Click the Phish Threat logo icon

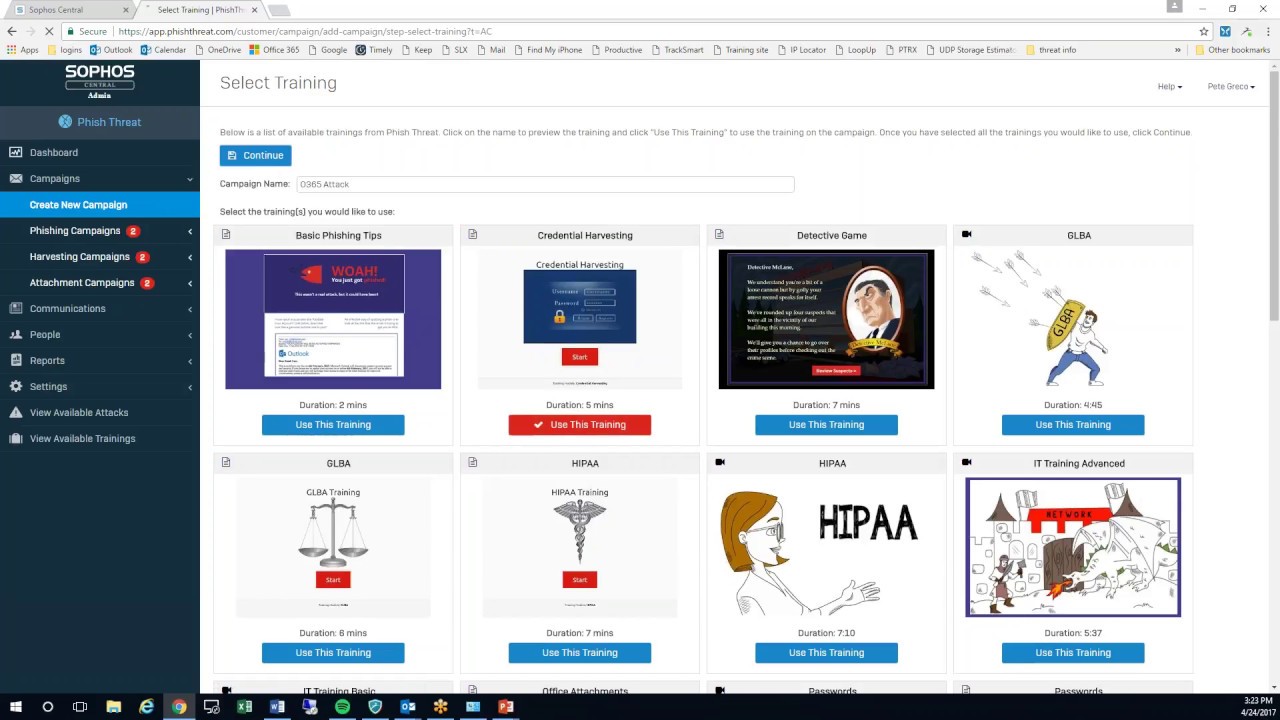click(65, 122)
